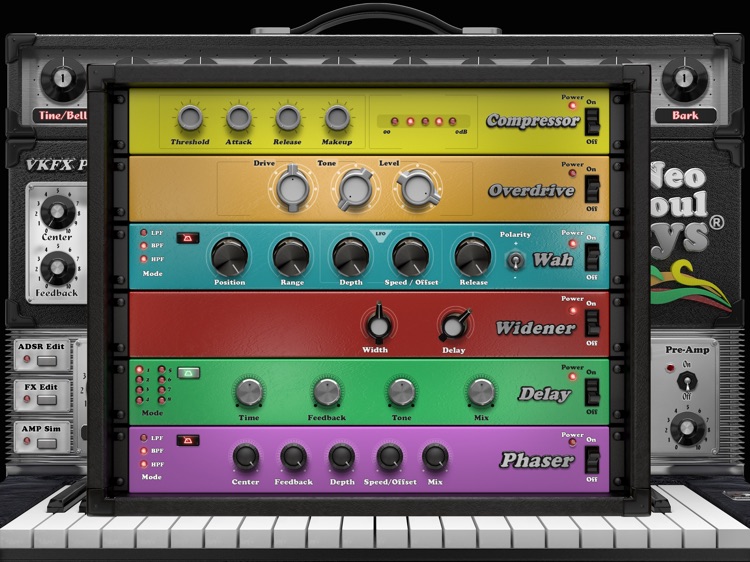Click the Widener Width knob
750x562 pixels.
(379, 324)
